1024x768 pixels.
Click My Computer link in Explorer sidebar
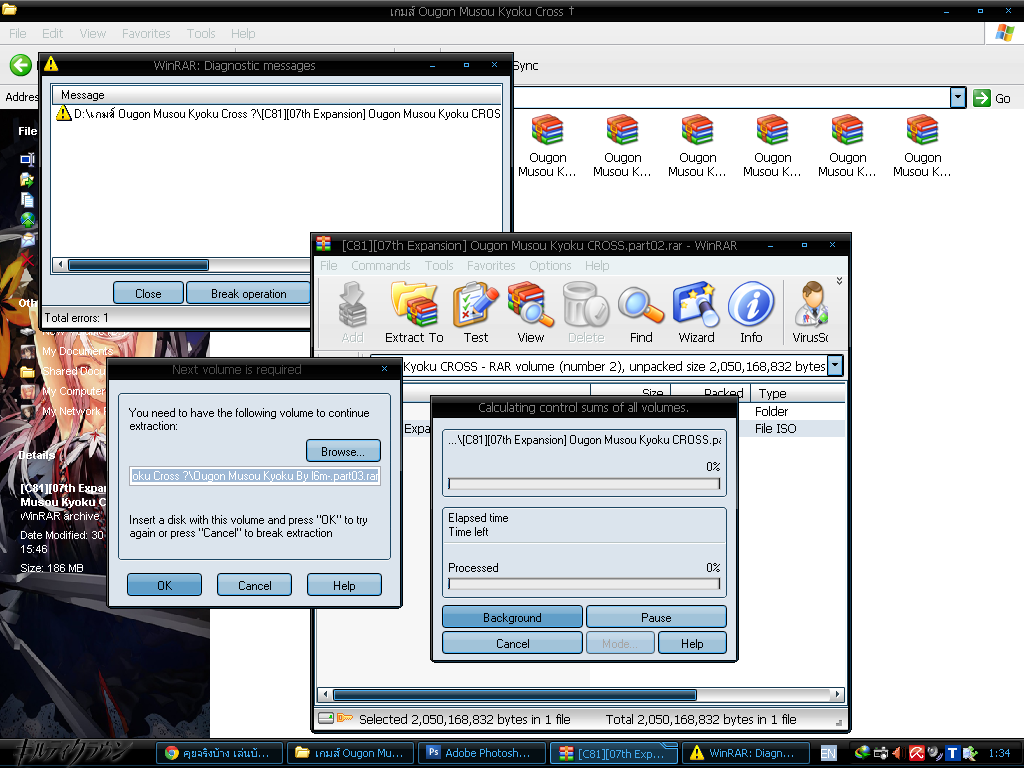[x=73, y=391]
